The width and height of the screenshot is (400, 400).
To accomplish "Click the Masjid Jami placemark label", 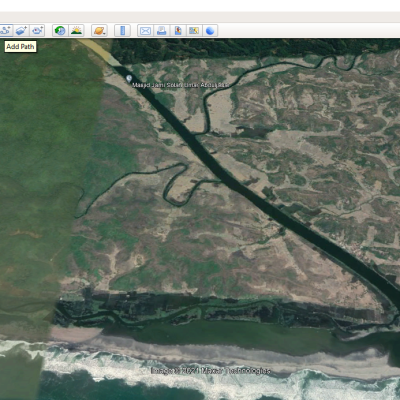I will [x=181, y=85].
